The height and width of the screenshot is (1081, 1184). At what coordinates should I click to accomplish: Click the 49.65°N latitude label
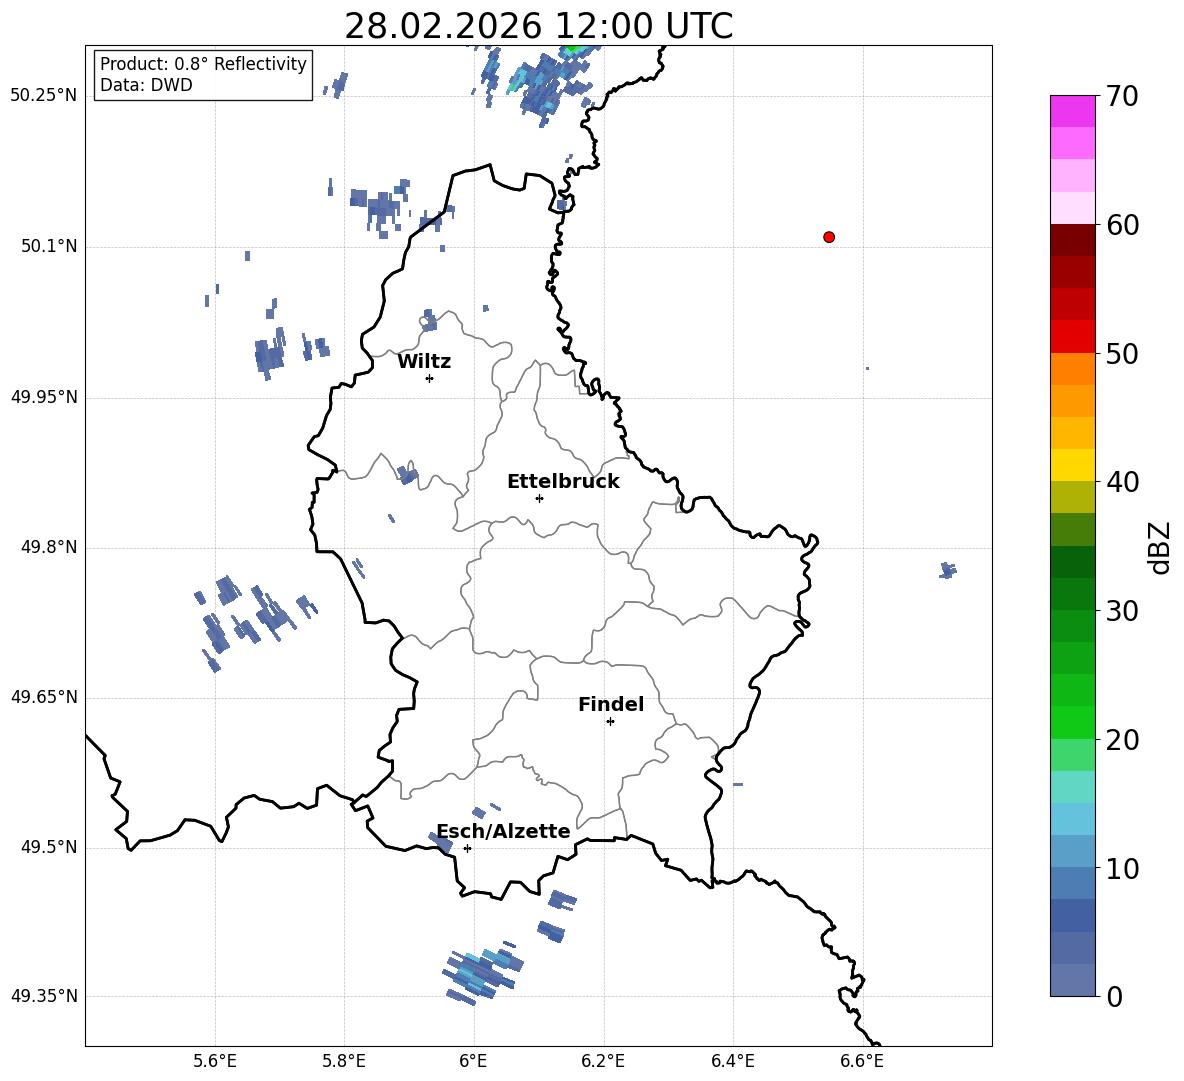(43, 697)
